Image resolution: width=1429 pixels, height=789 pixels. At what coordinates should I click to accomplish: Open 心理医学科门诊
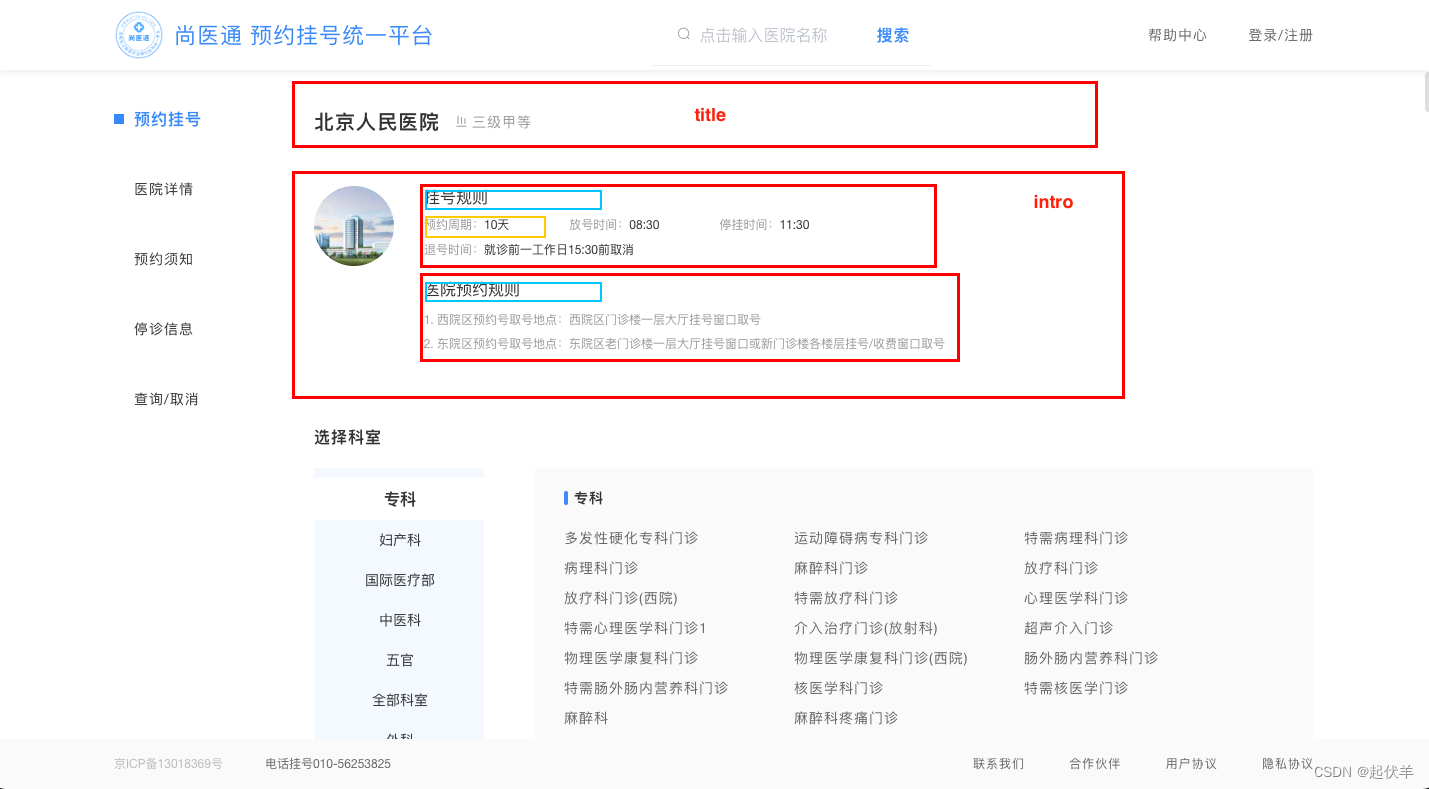pos(1076,598)
